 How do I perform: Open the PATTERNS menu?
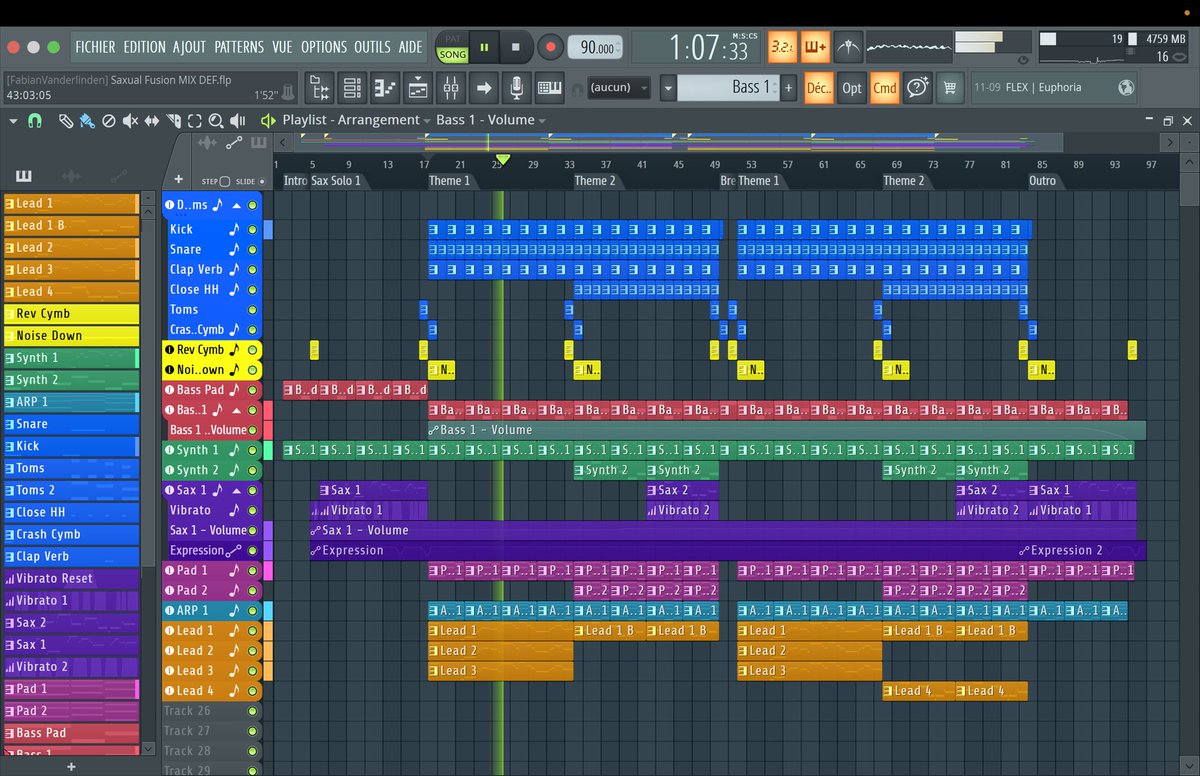239,47
